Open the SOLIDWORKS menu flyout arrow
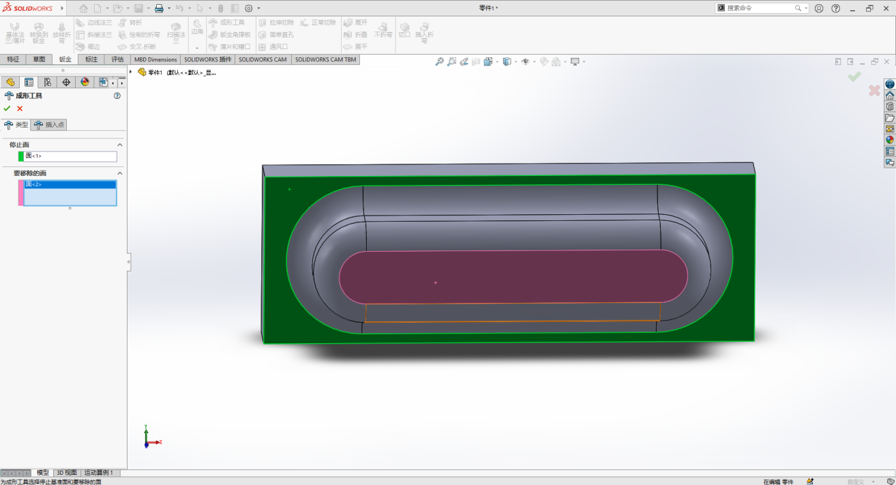This screenshot has width=896, height=485. [x=62, y=9]
